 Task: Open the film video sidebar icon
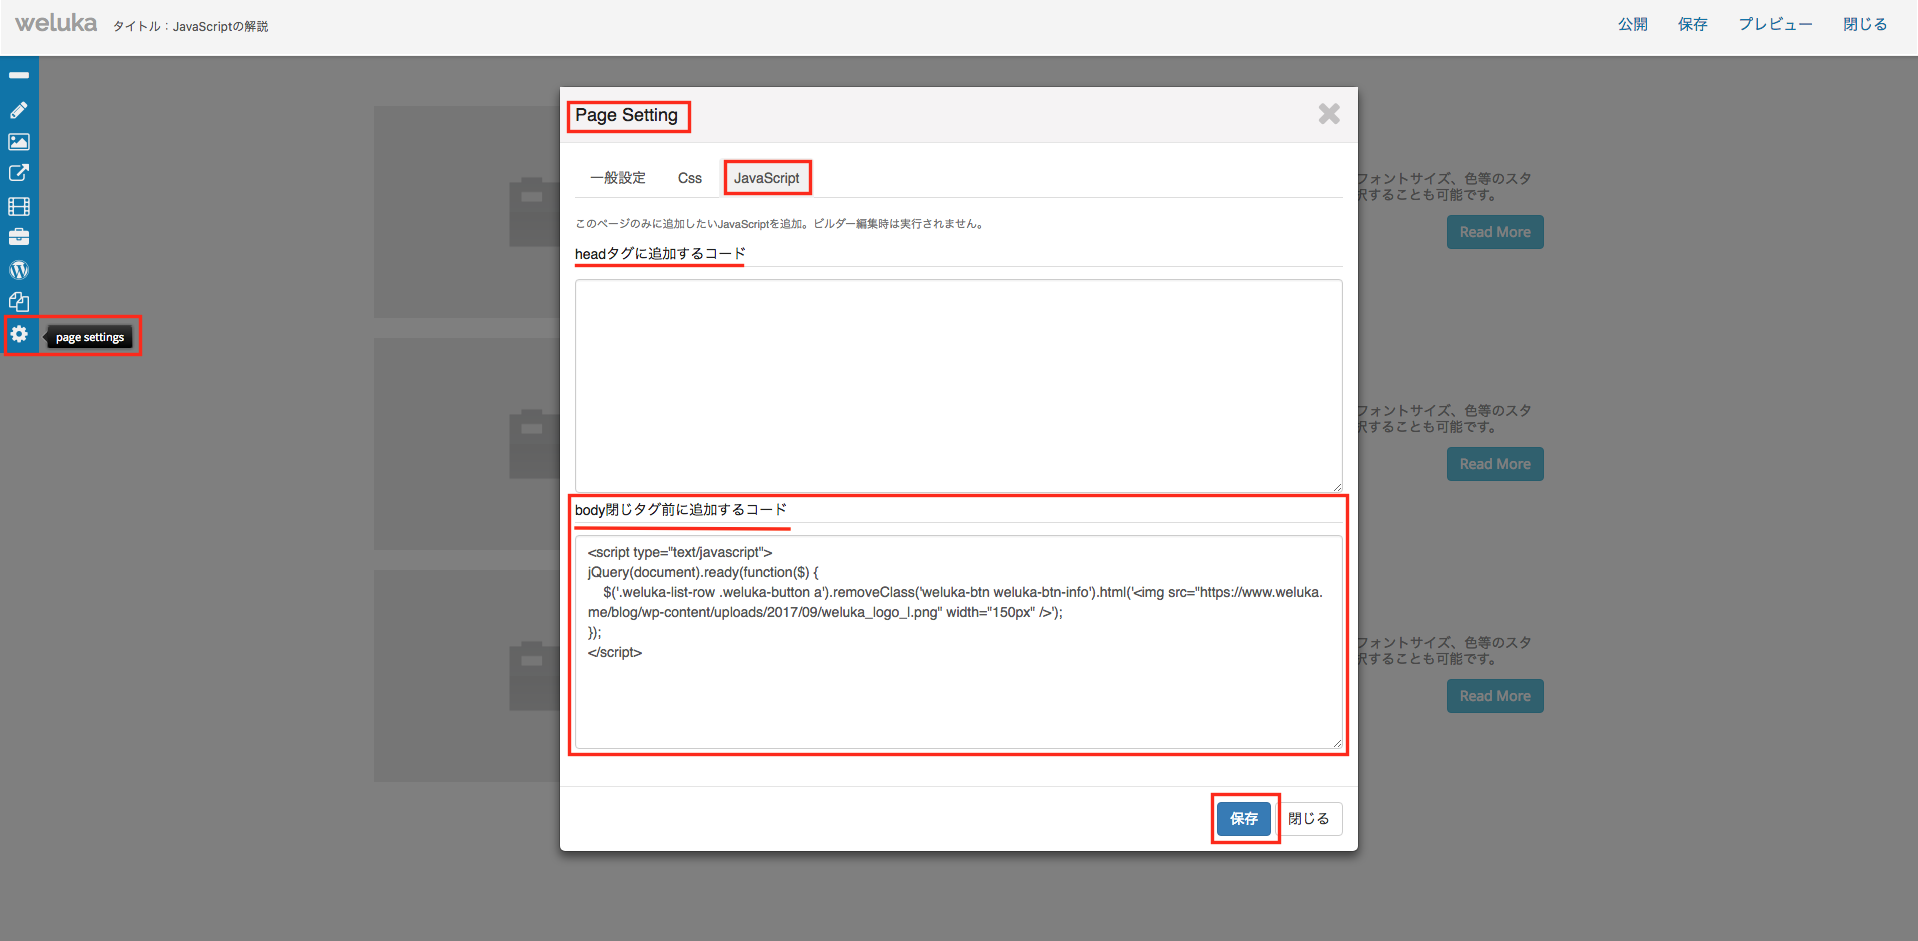pos(19,206)
